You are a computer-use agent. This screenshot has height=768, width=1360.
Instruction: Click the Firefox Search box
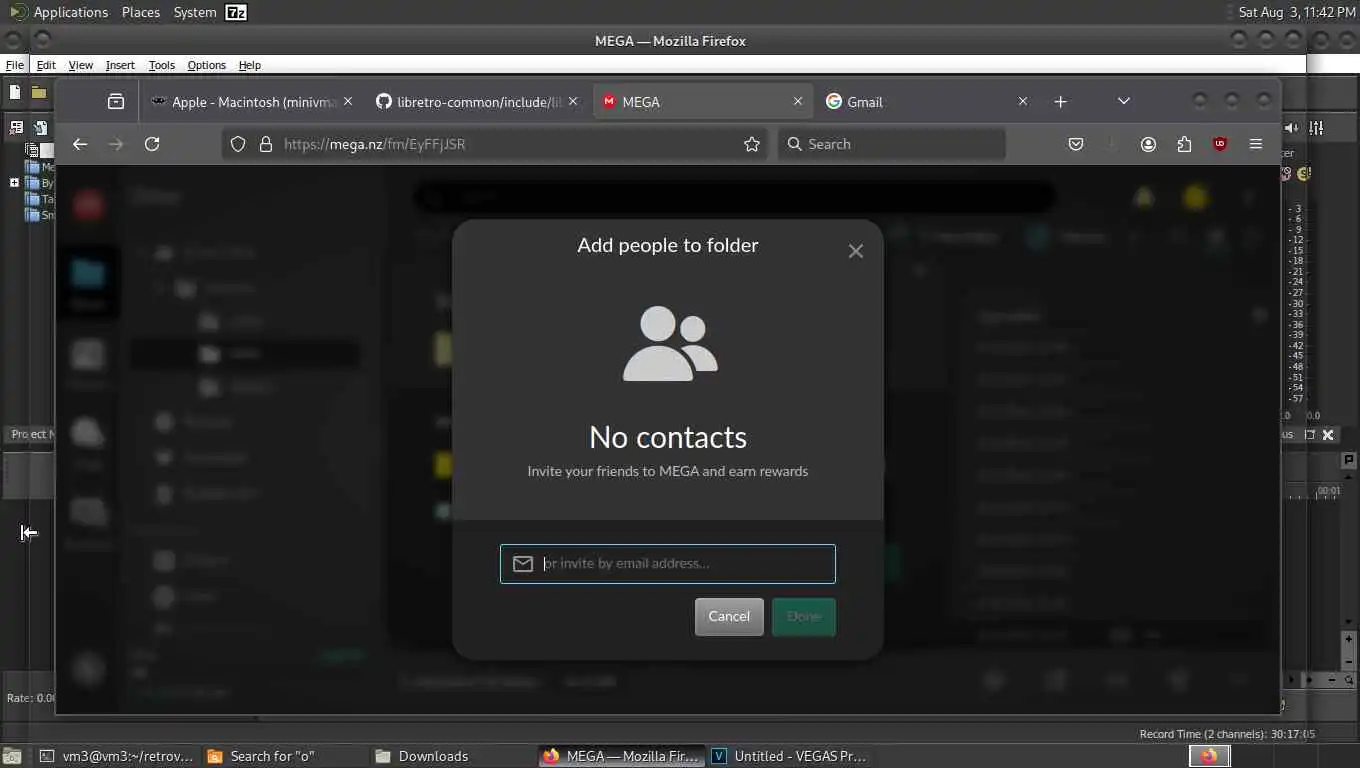(x=892, y=144)
